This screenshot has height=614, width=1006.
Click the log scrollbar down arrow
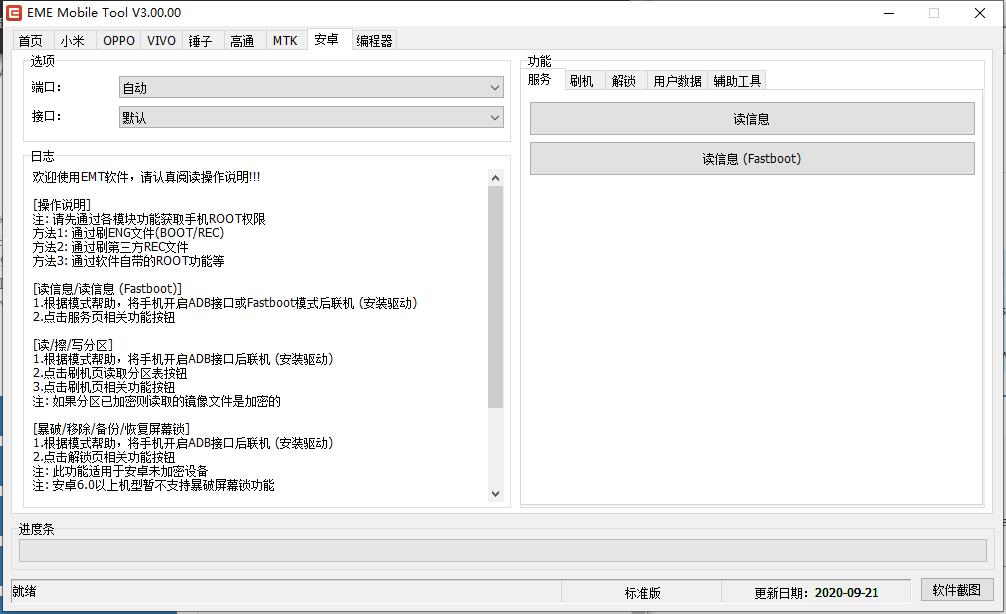495,493
